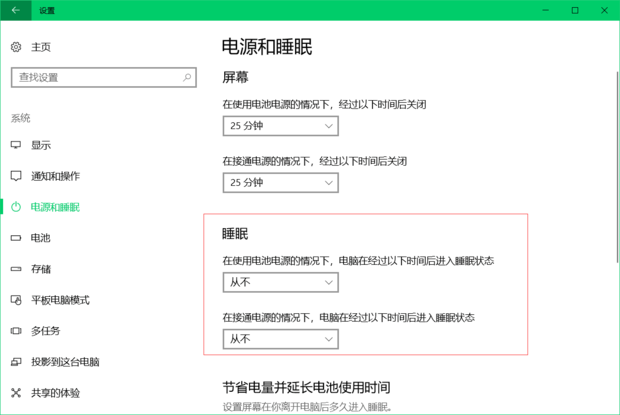Expand screen-off dropdown for battery power
The width and height of the screenshot is (620, 415).
pyautogui.click(x=281, y=126)
